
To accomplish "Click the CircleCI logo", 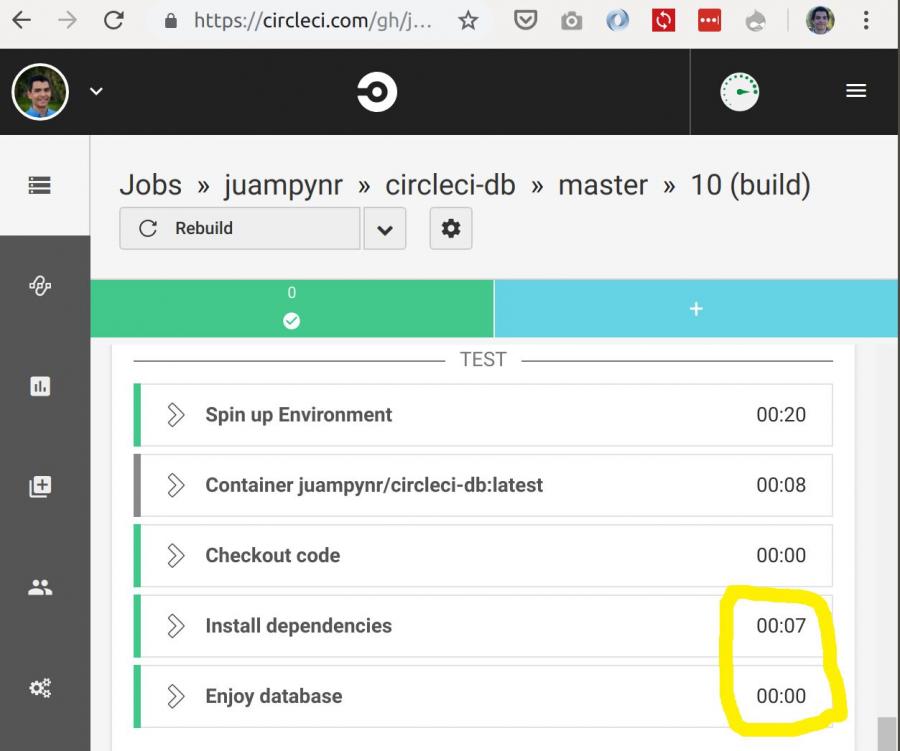I will (377, 92).
